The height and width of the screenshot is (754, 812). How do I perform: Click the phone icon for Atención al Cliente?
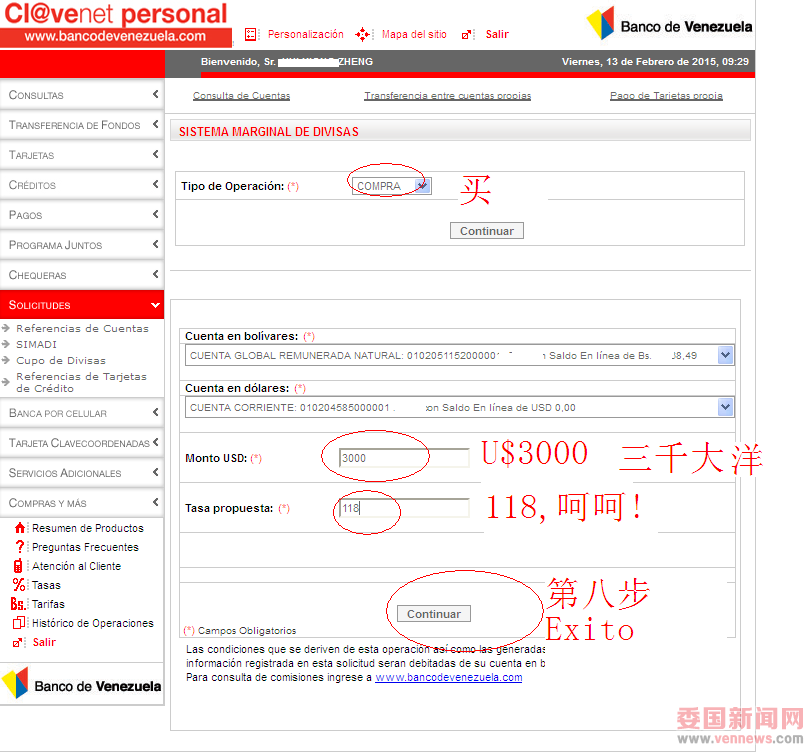click(x=18, y=566)
